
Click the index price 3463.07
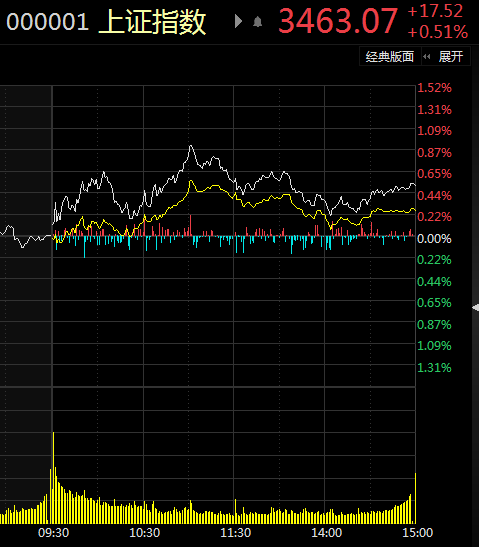(x=338, y=21)
